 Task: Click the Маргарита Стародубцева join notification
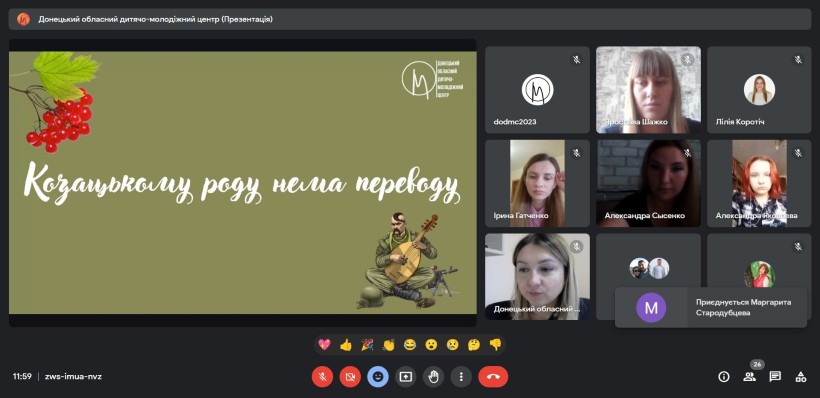711,308
